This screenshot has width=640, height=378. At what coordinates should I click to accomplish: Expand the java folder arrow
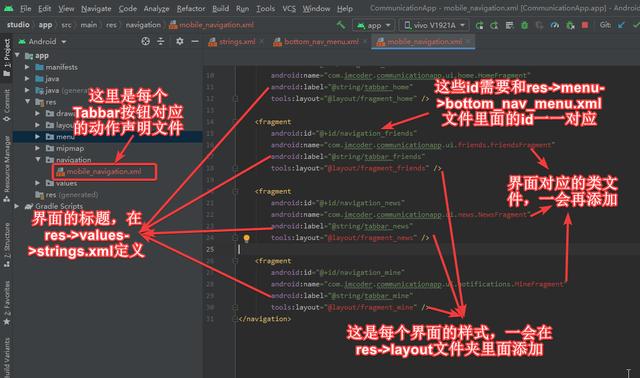click(27, 78)
